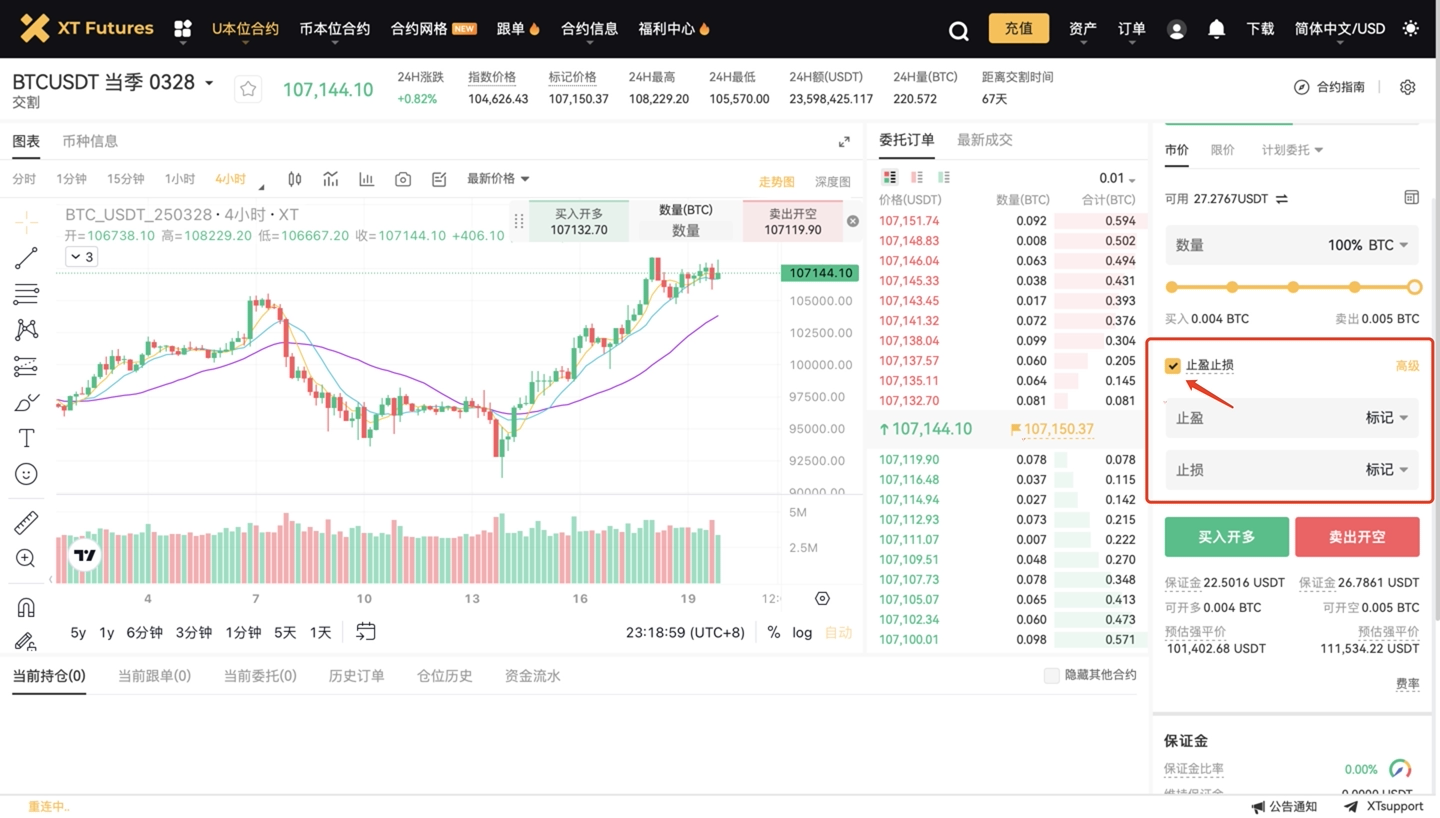The image size is (1440, 818).
Task: Open the search magnifier in top bar
Action: [958, 30]
